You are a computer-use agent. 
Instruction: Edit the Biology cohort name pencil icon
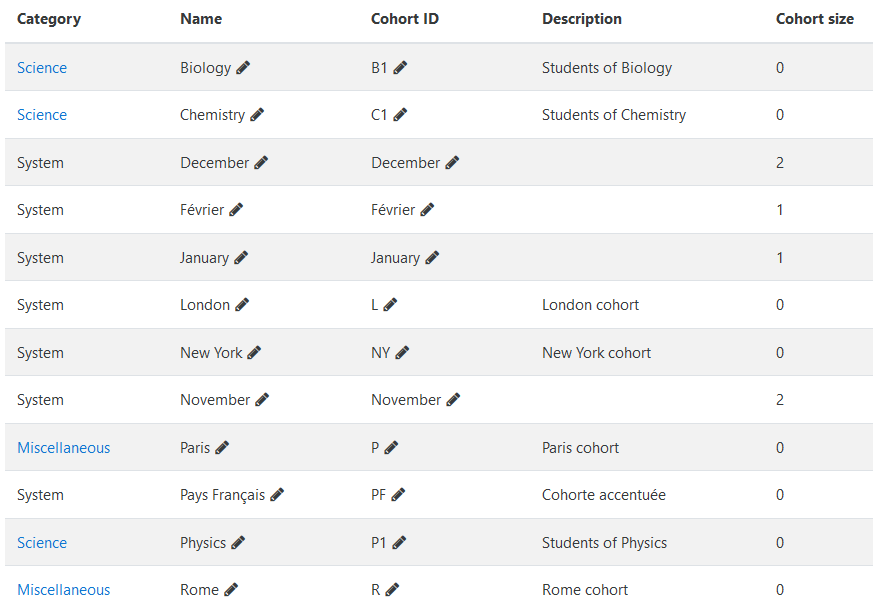243,68
